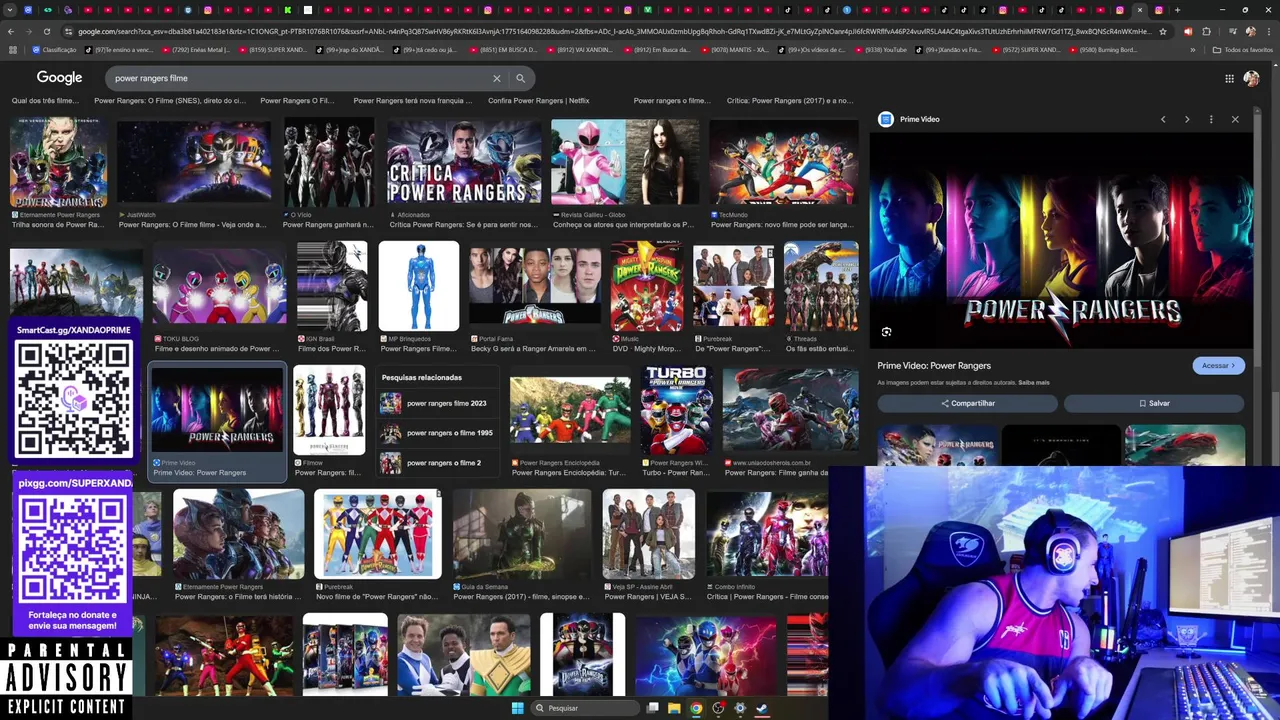This screenshot has width=1280, height=720.
Task: Clear the search query with the X icon
Action: click(x=496, y=78)
